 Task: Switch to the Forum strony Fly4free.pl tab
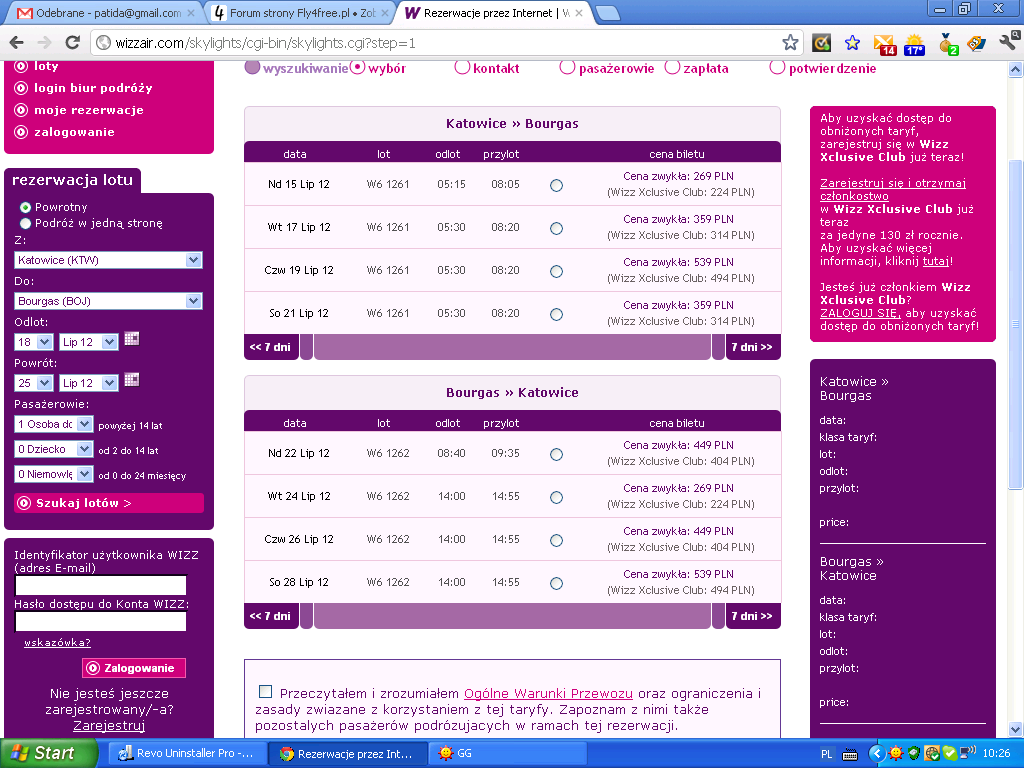pyautogui.click(x=298, y=13)
